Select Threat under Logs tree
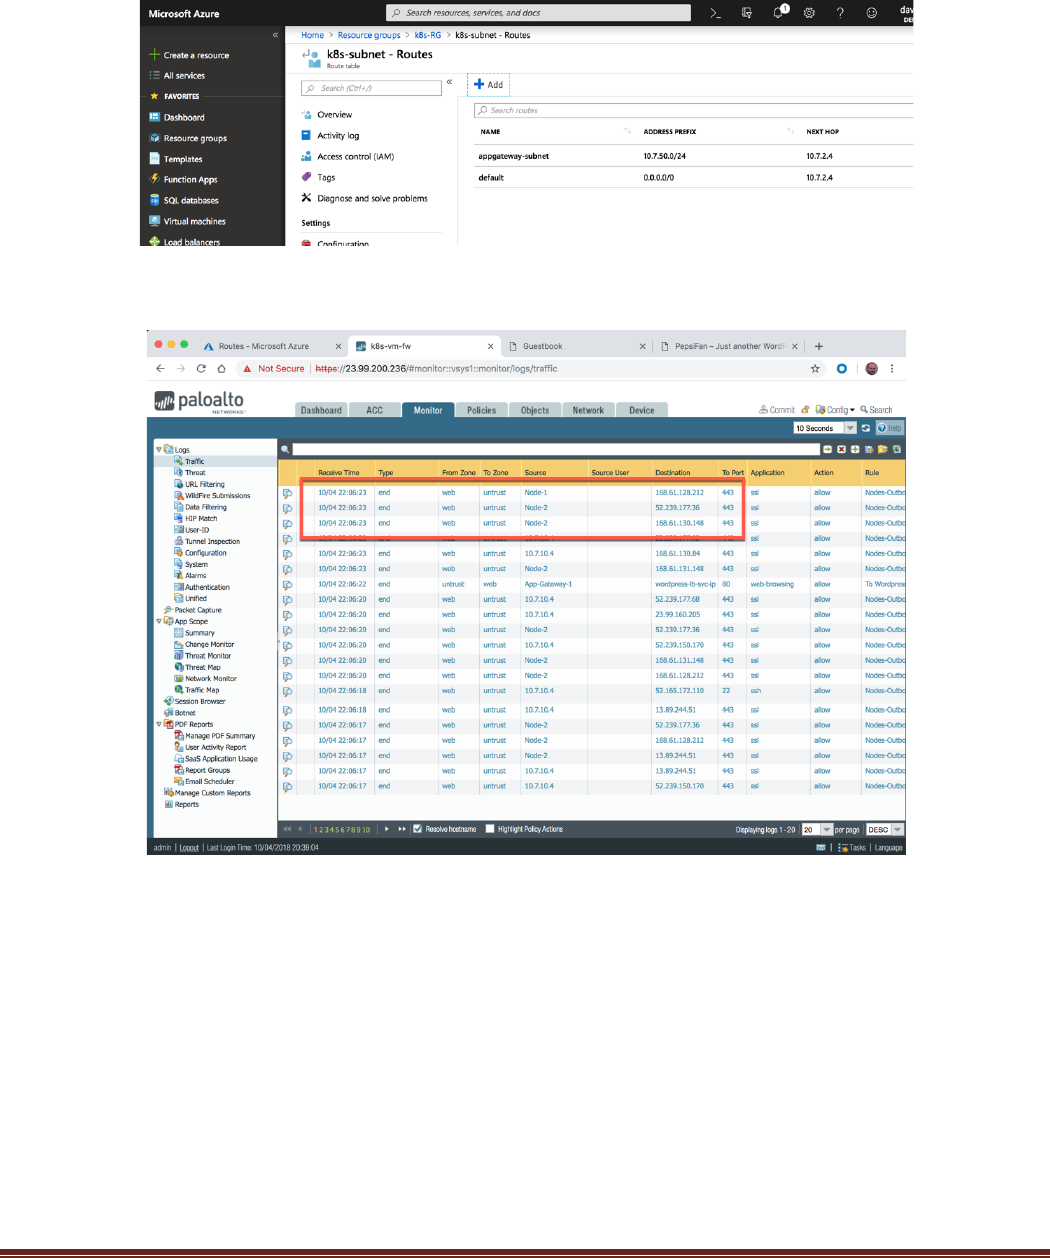The width and height of the screenshot is (1050, 1258). [x=195, y=473]
